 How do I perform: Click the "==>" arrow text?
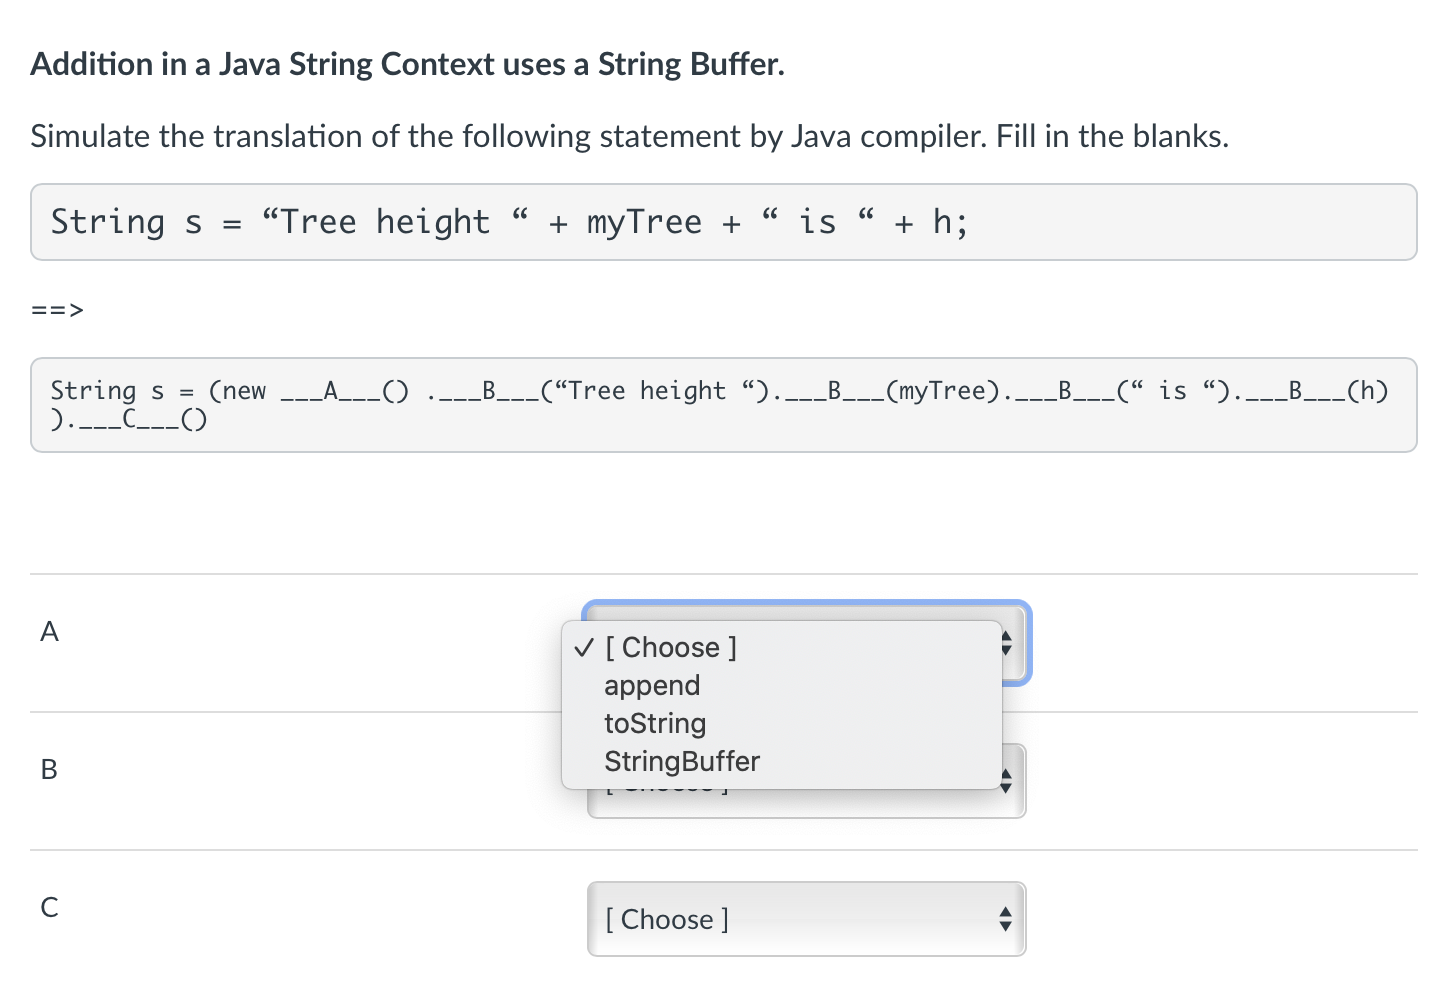(x=57, y=310)
